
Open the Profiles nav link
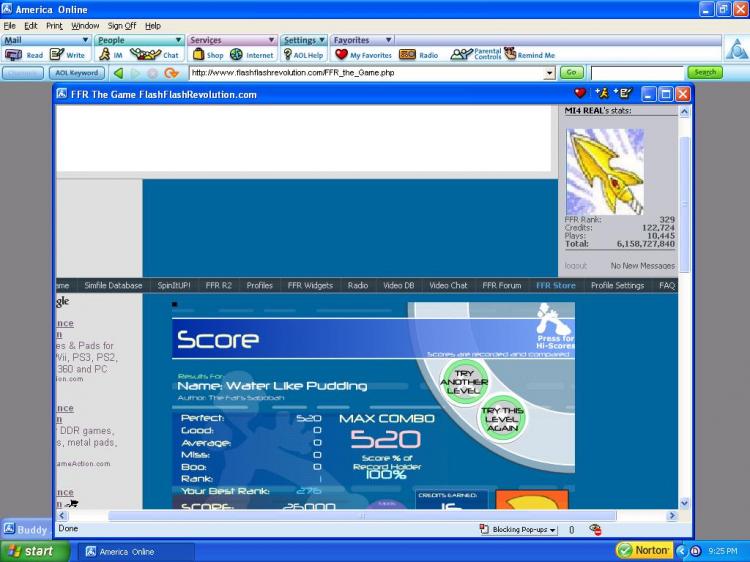click(259, 286)
